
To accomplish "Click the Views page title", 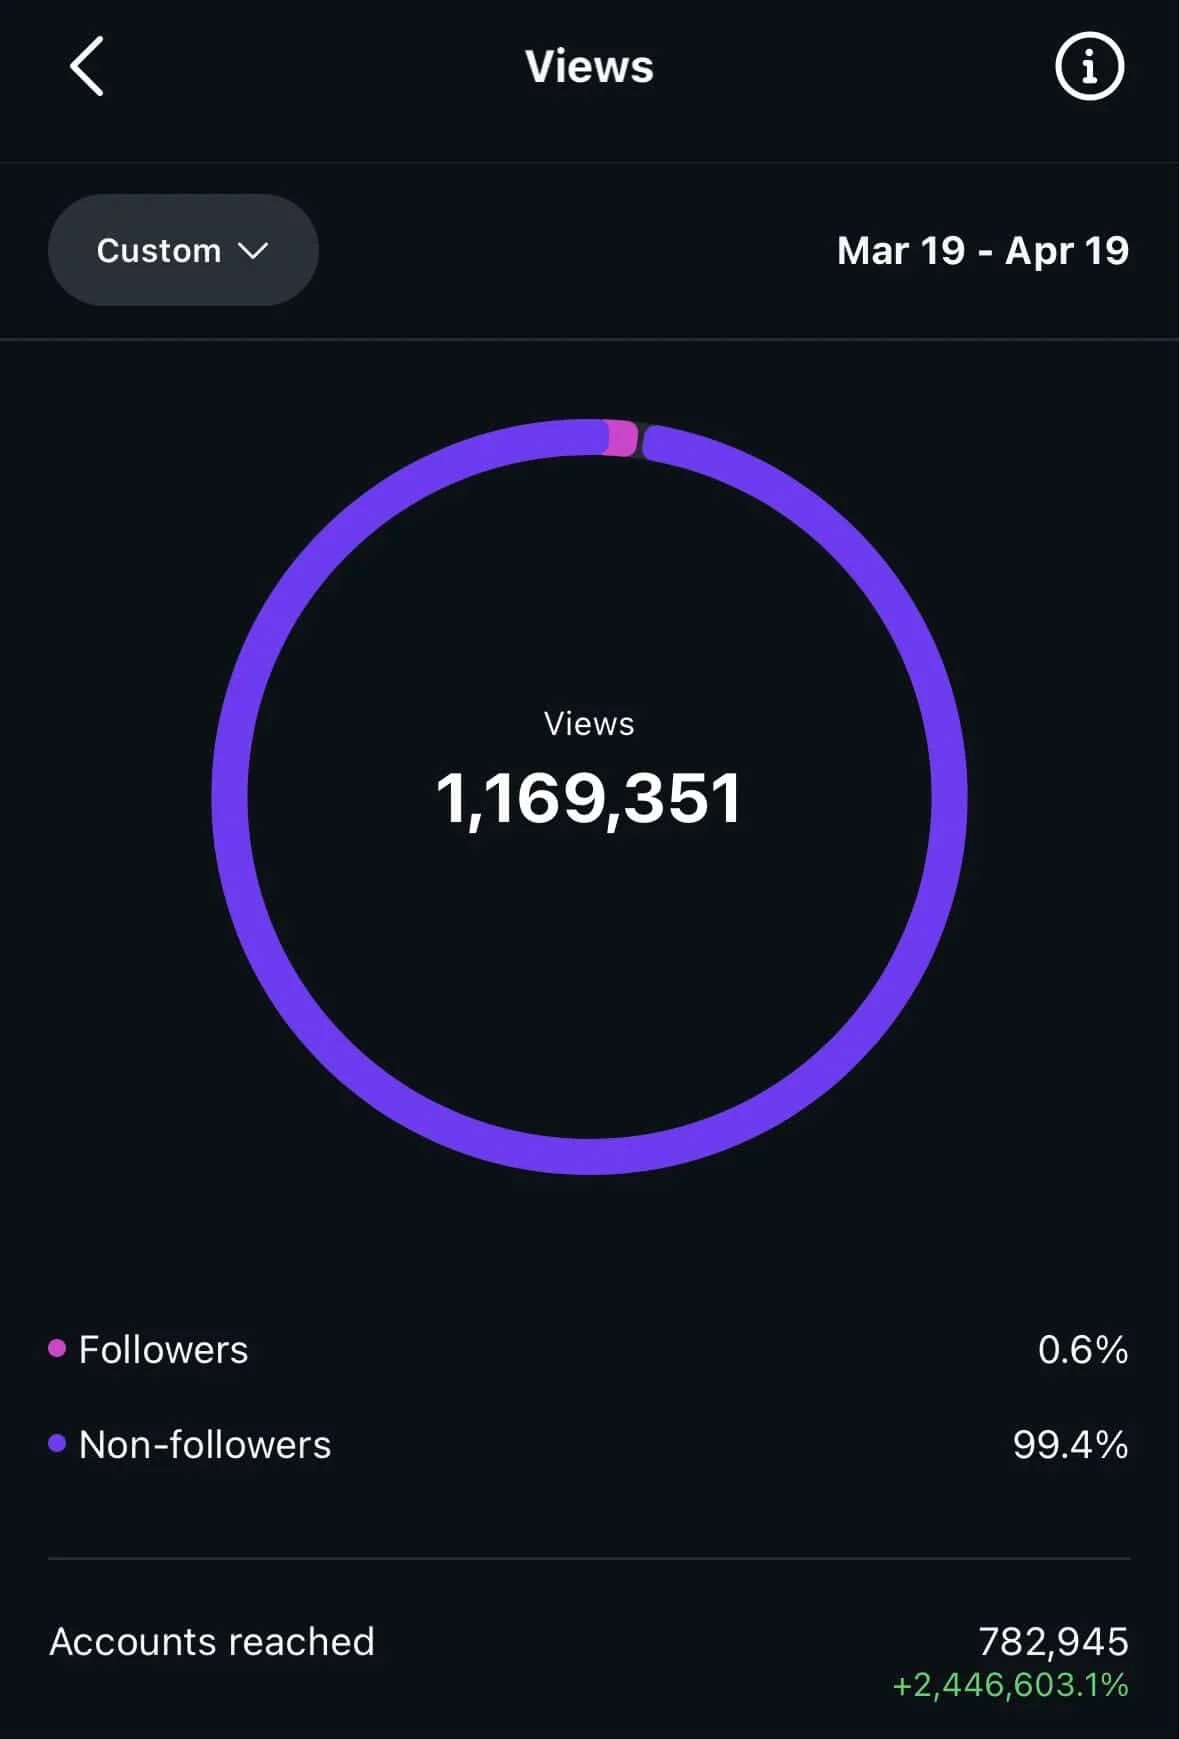I will click(589, 67).
